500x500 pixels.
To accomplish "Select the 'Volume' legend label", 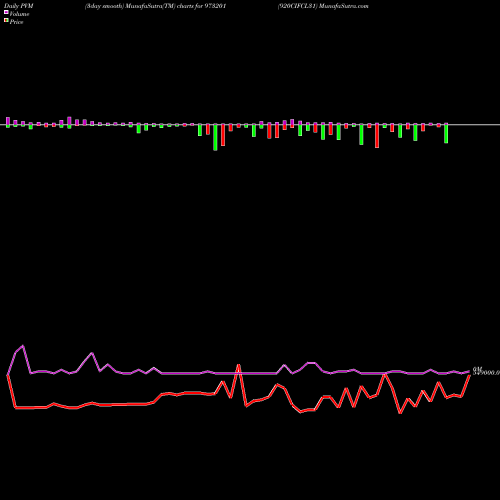I will 19,14.
